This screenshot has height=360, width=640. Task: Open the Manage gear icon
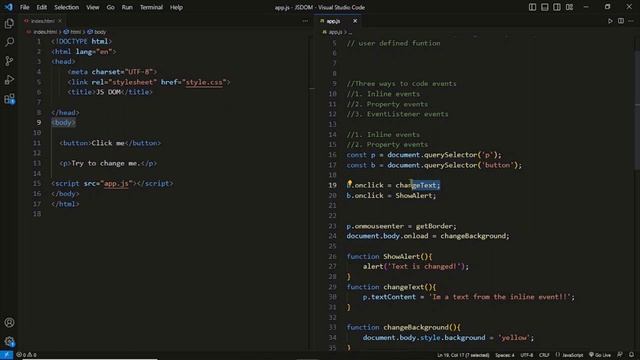9,341
